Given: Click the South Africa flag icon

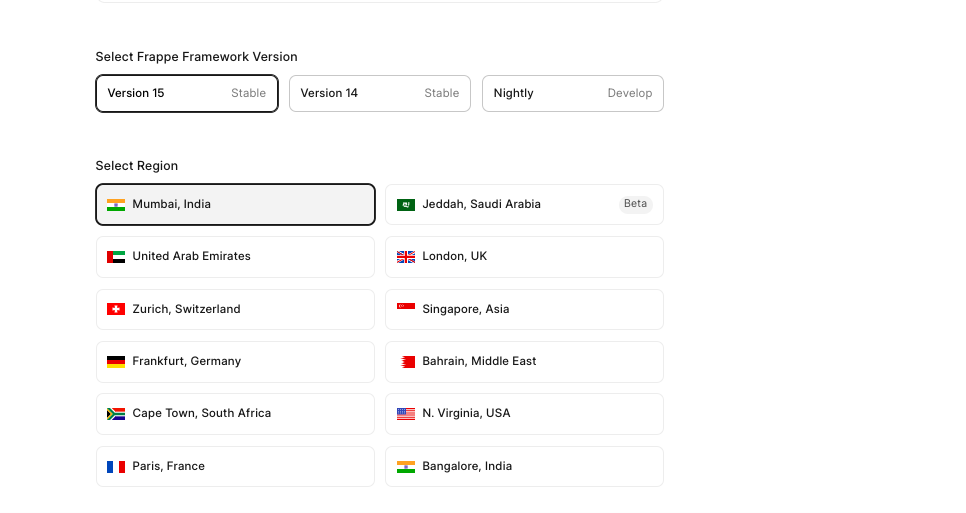Looking at the screenshot, I should tap(116, 414).
